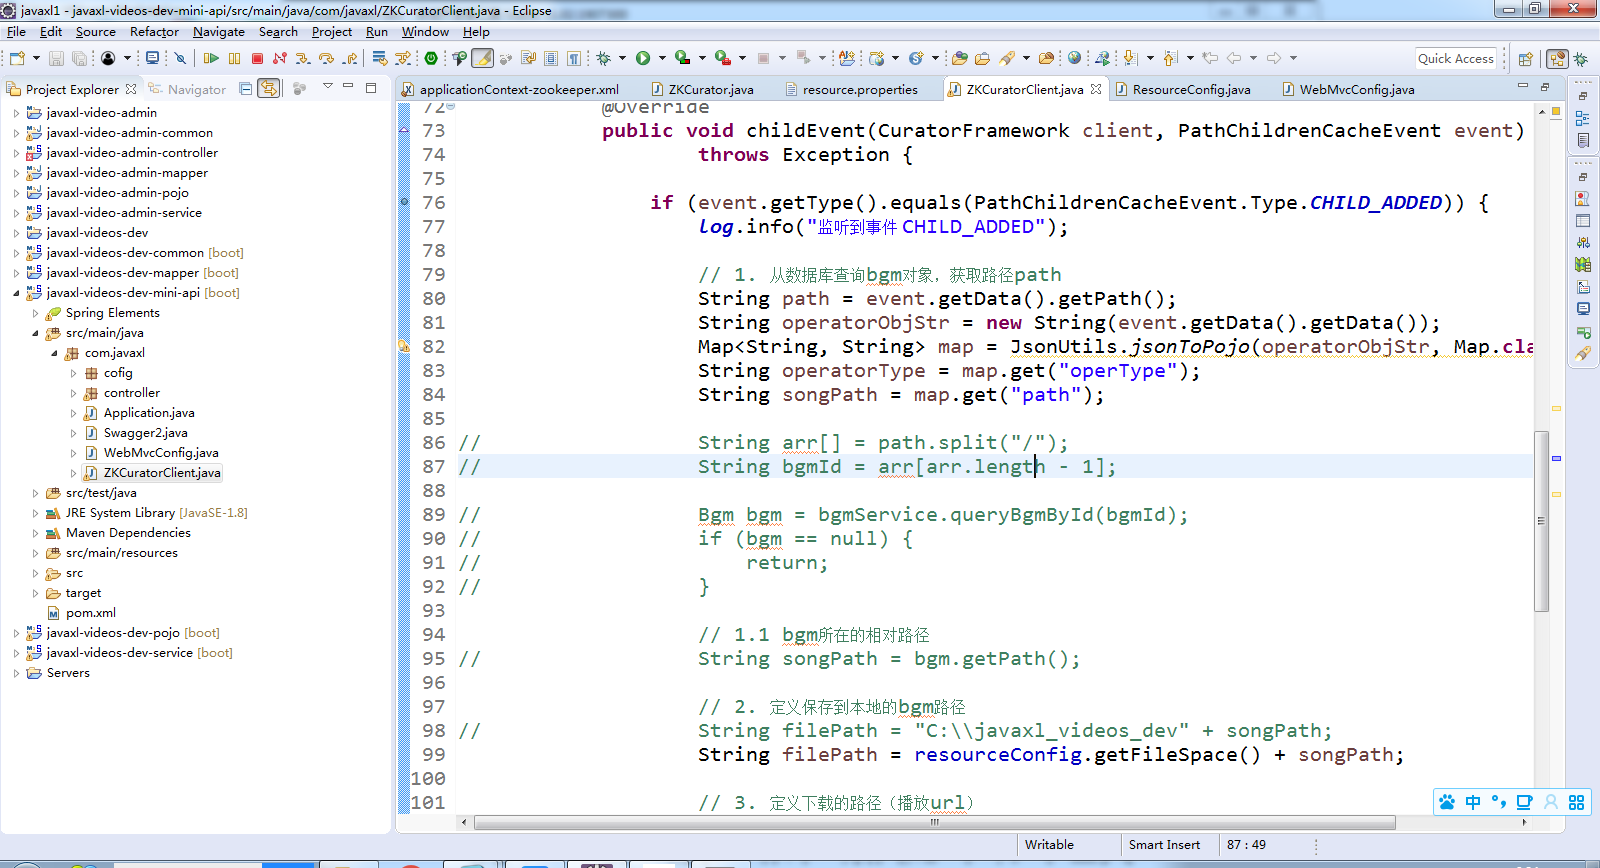The width and height of the screenshot is (1600, 868).
Task: Expand the controller package
Action: [73, 393]
